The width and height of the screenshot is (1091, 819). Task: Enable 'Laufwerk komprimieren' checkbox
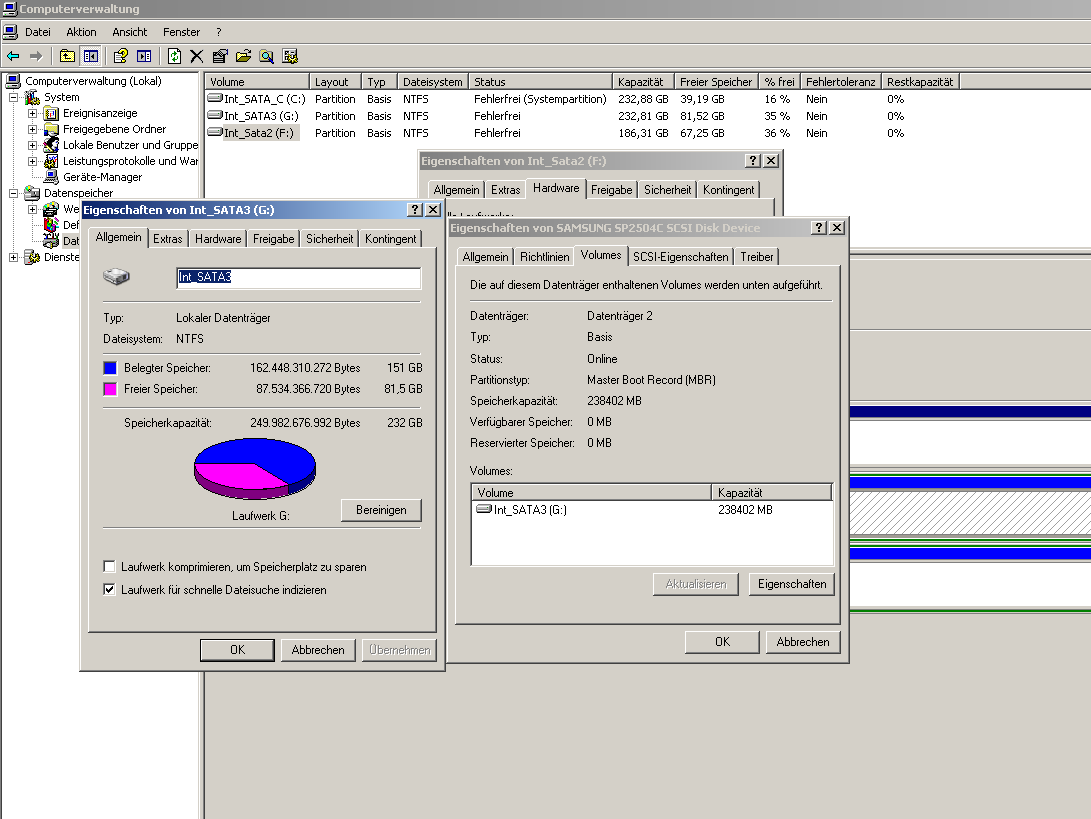point(109,566)
